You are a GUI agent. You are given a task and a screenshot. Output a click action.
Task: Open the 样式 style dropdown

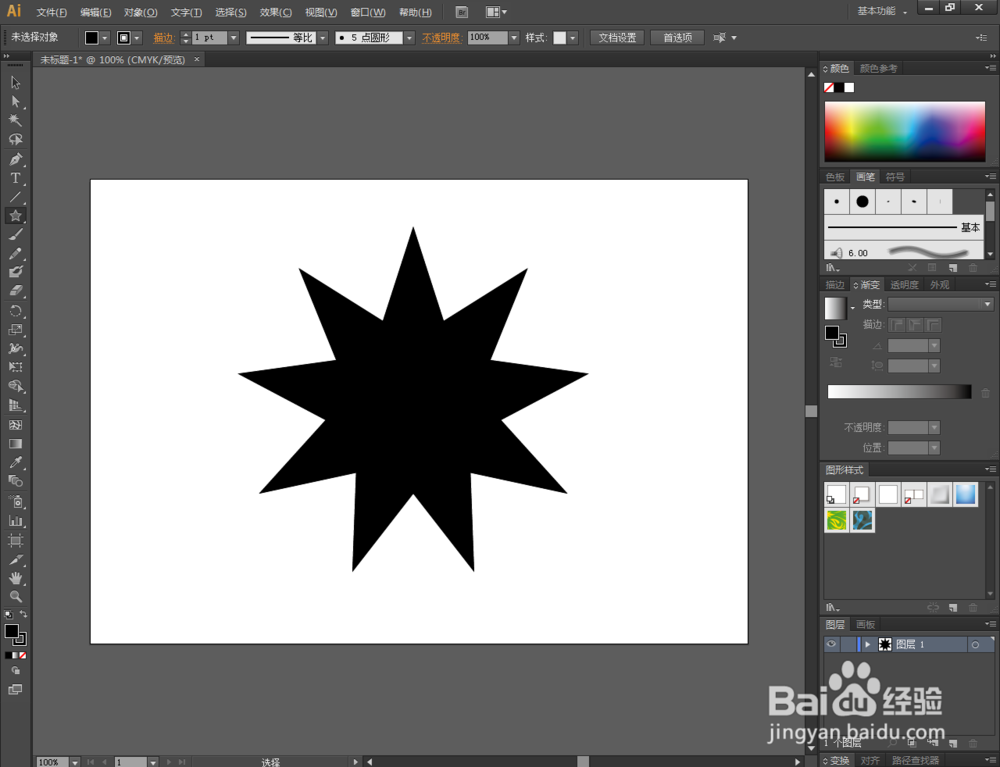(x=573, y=38)
